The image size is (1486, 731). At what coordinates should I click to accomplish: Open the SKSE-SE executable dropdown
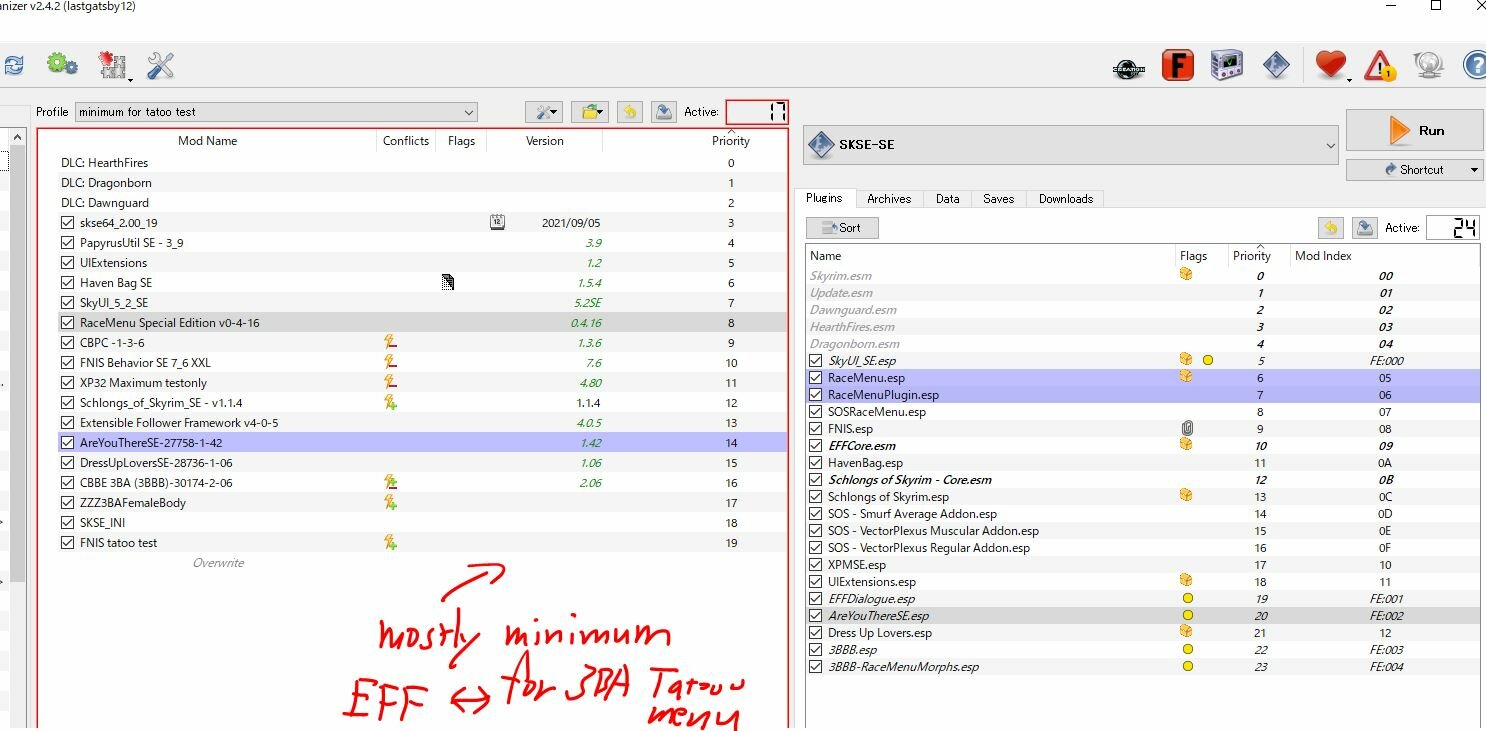1071,145
